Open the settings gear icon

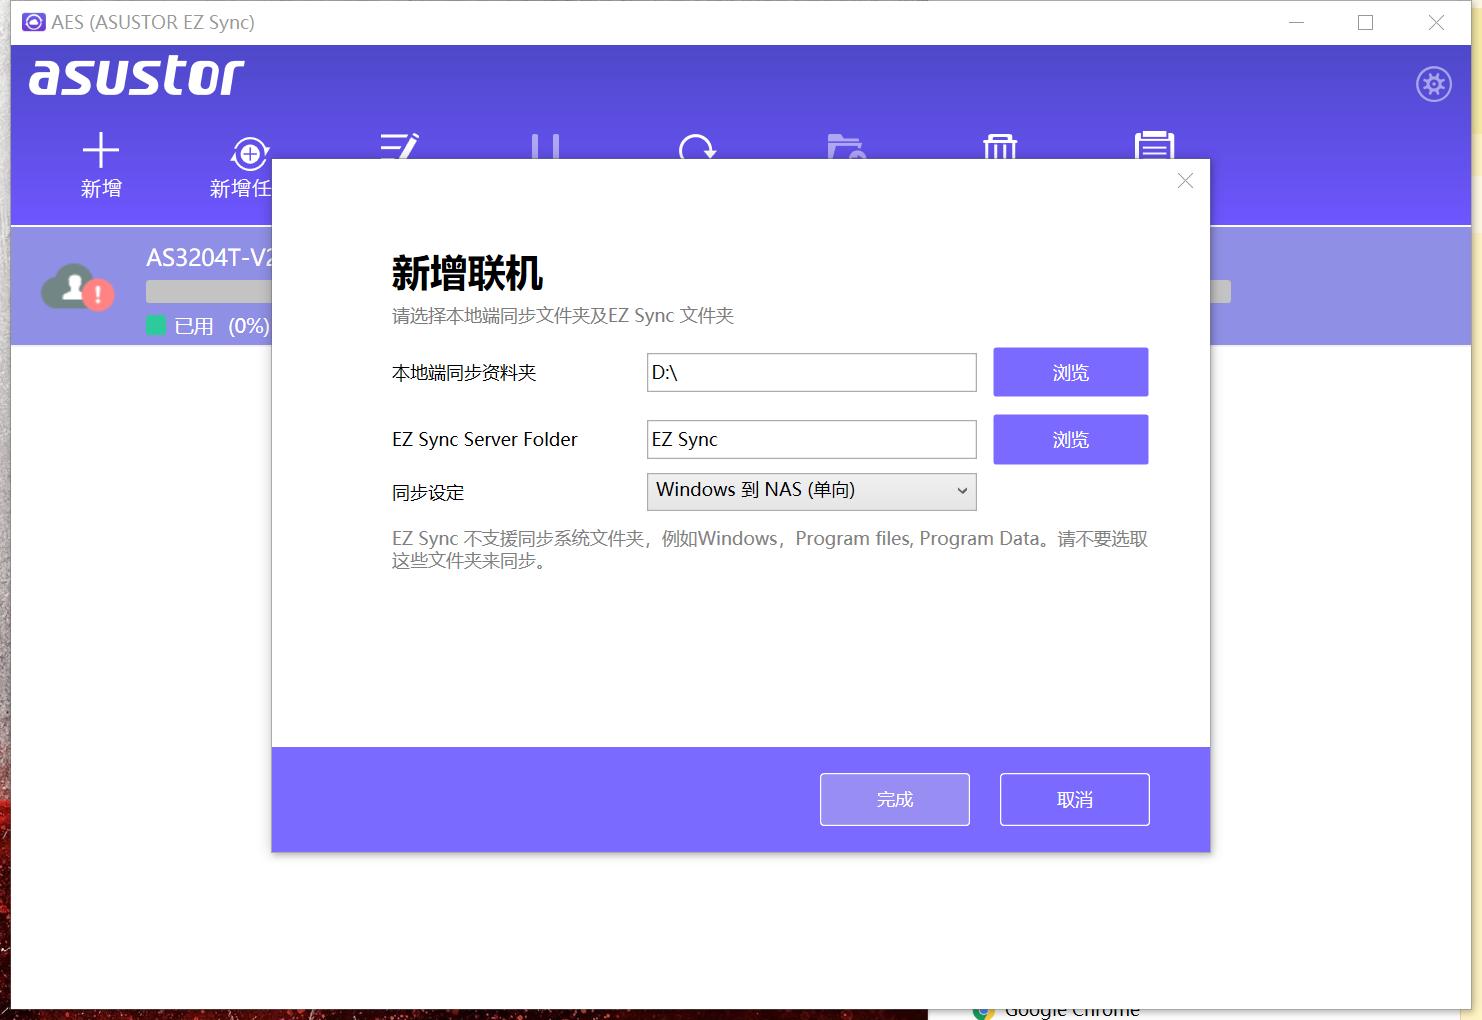[1434, 84]
